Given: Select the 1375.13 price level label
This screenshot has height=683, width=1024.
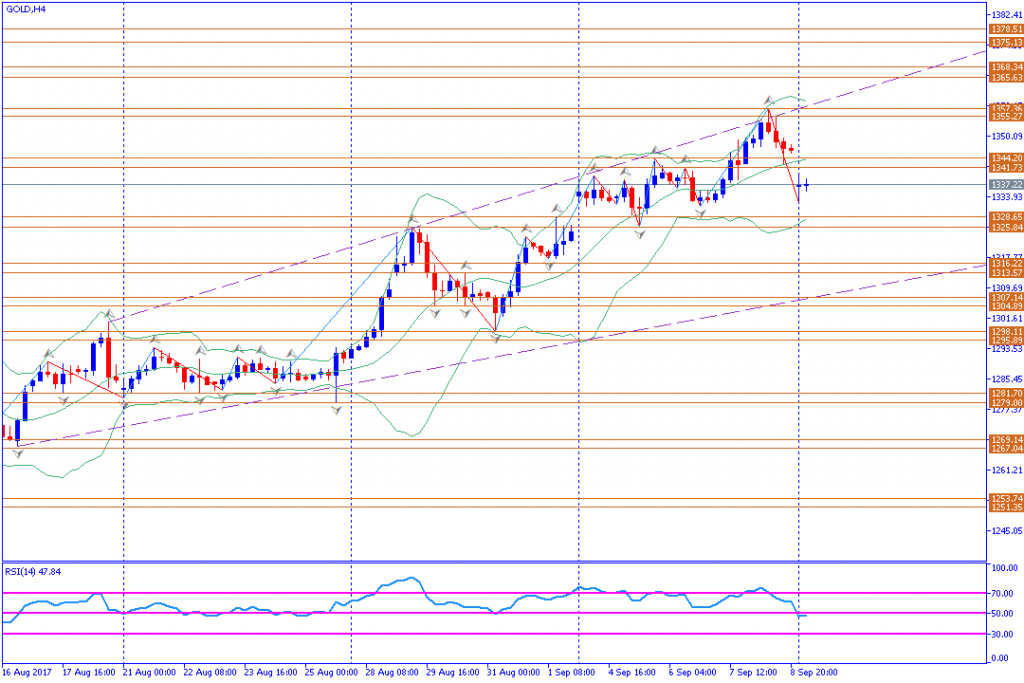Looking at the screenshot, I should point(1006,42).
